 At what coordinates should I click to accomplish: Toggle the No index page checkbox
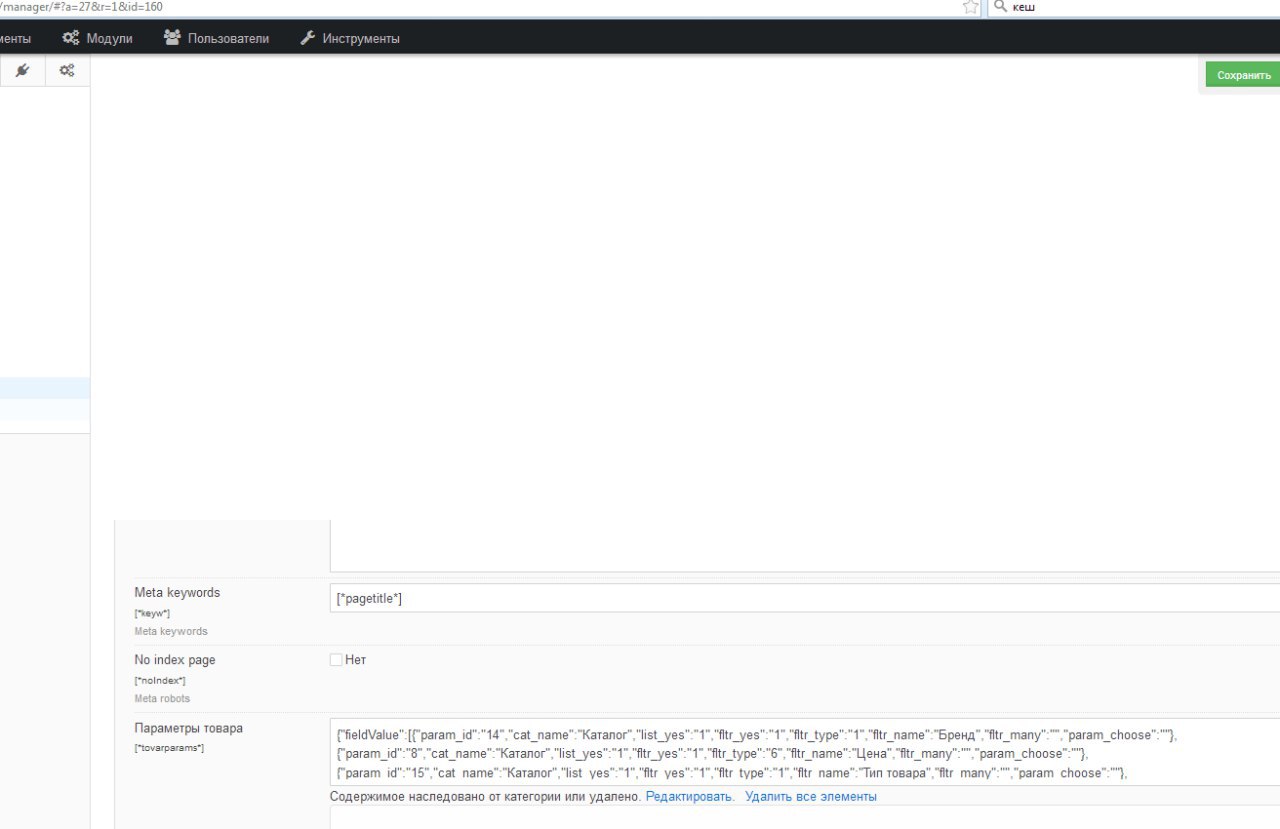tap(336, 660)
